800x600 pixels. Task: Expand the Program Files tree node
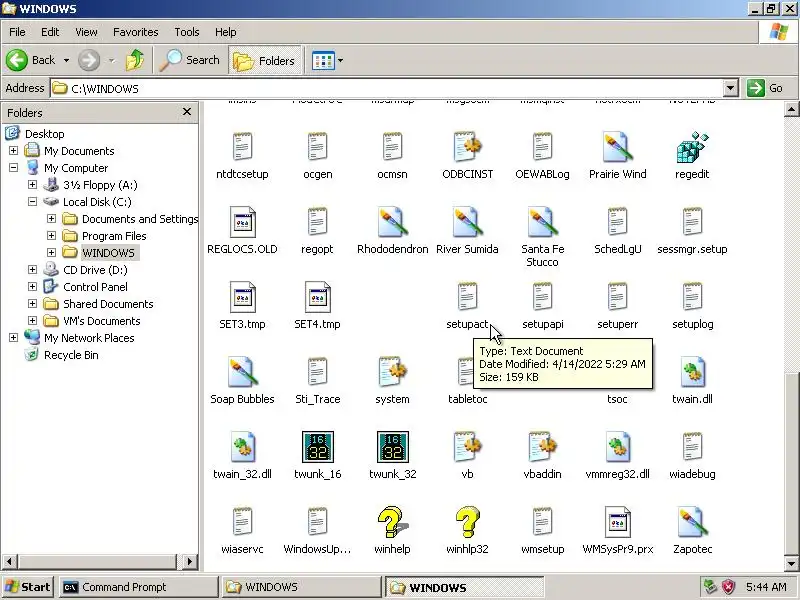[51, 235]
